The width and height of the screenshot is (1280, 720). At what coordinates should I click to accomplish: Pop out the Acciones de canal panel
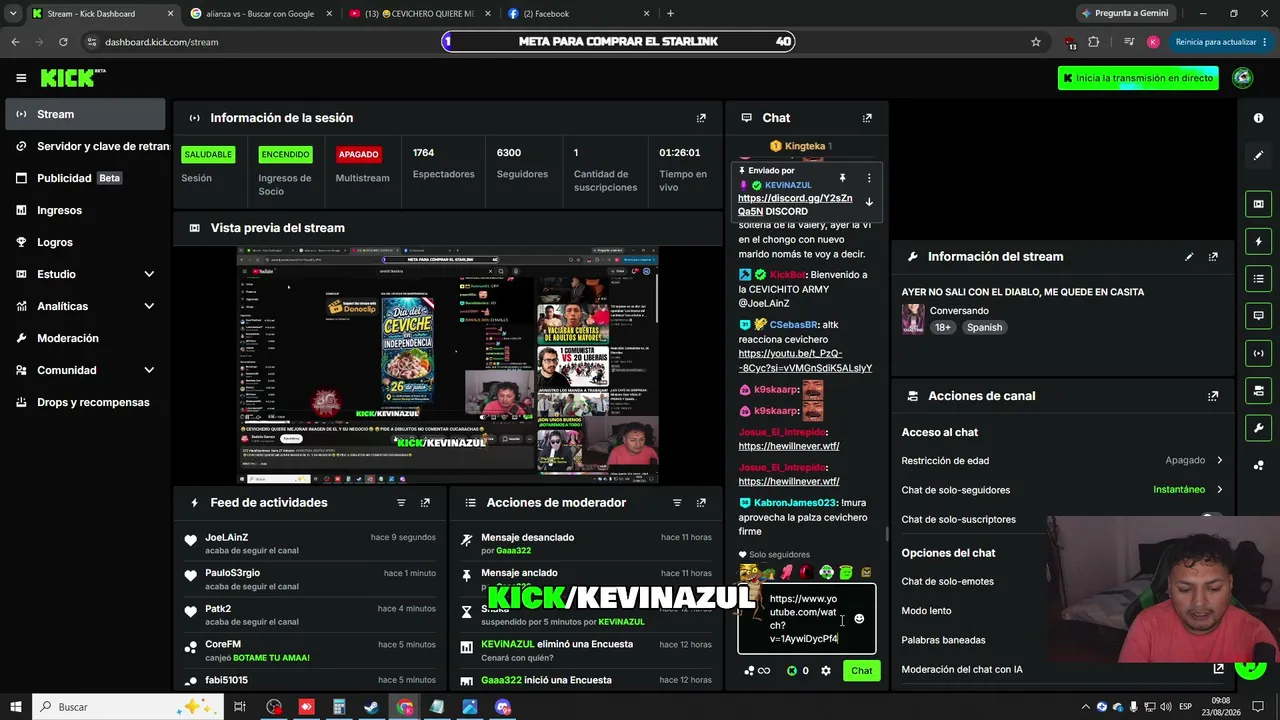click(1213, 396)
